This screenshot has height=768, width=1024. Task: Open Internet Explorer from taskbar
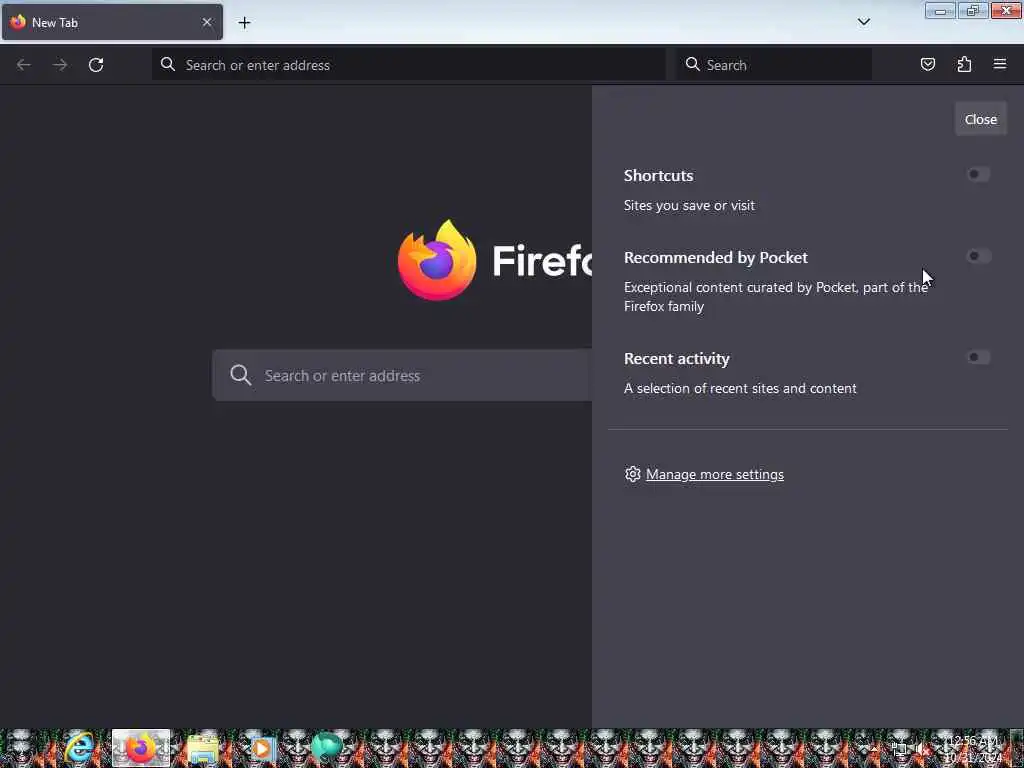tap(79, 748)
